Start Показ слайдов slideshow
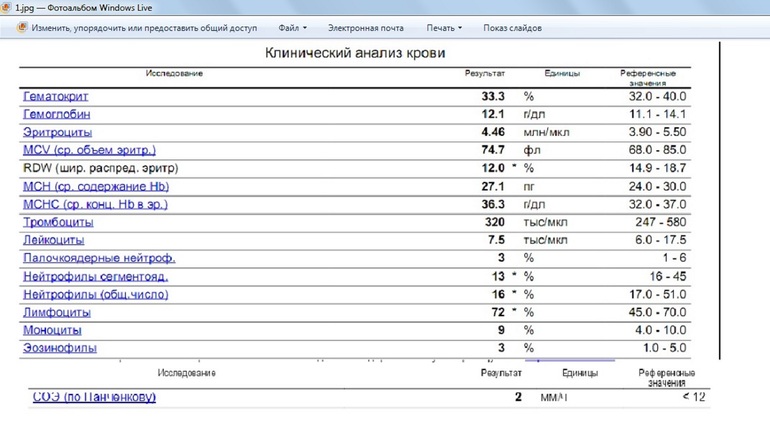 pyautogui.click(x=512, y=28)
